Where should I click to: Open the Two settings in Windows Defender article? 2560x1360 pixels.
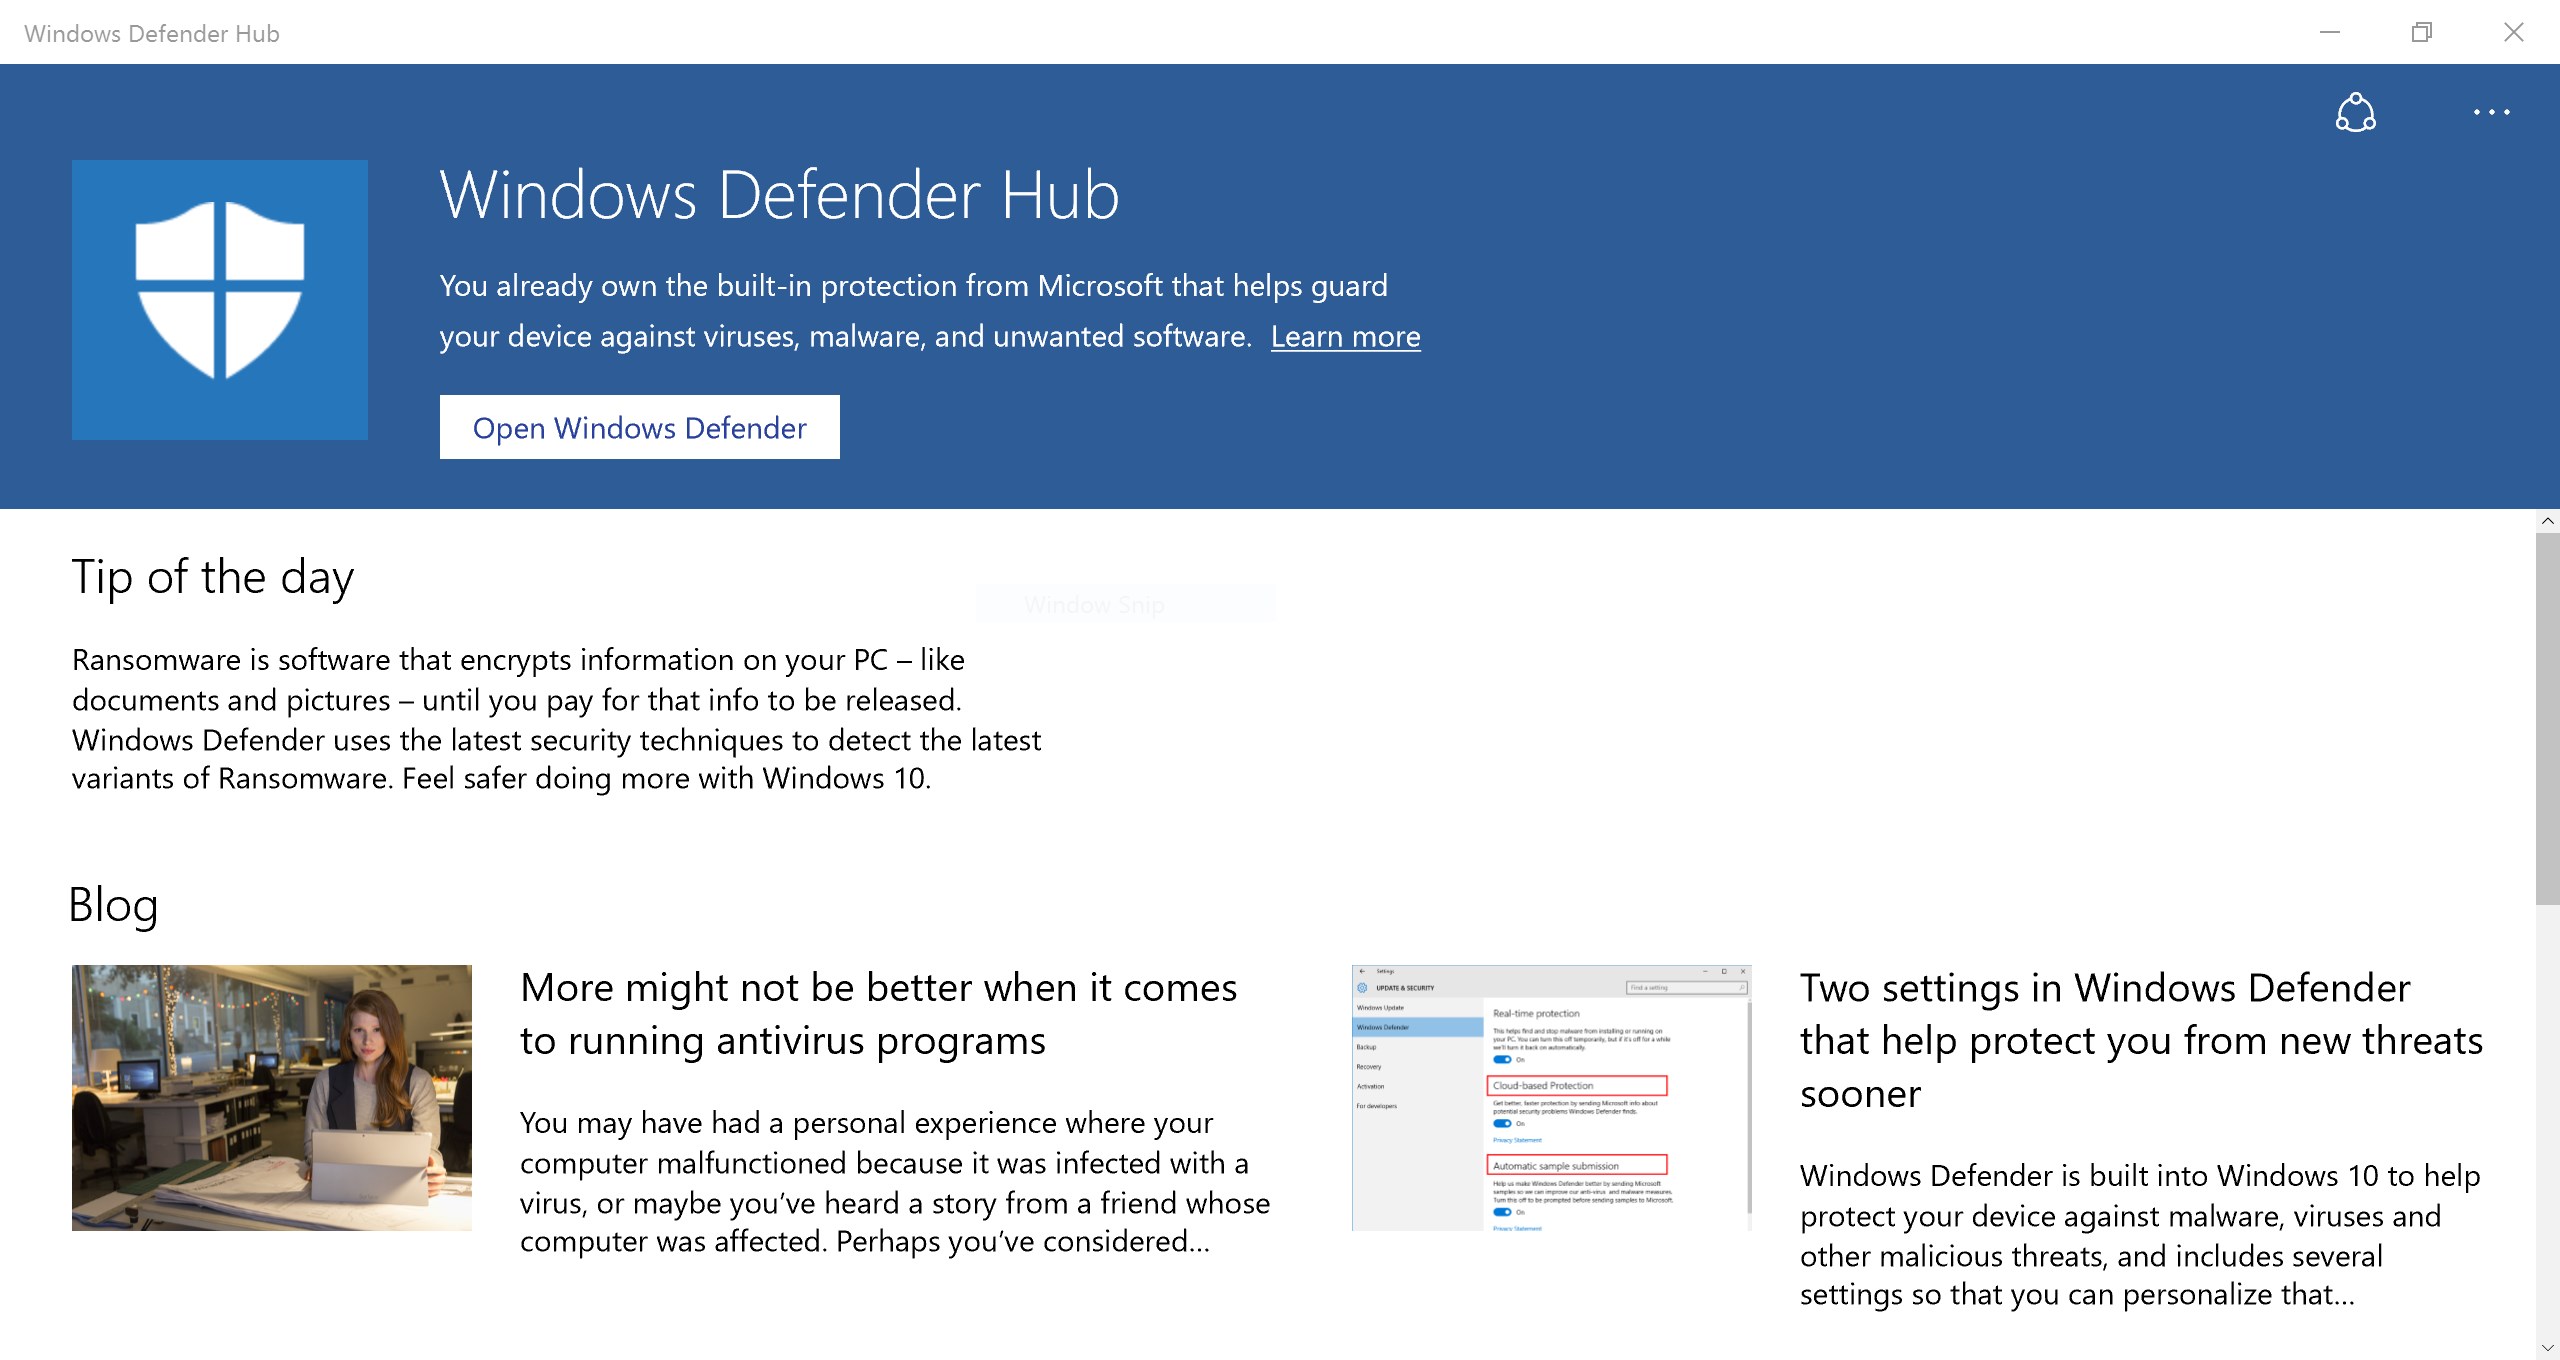click(x=2140, y=1040)
